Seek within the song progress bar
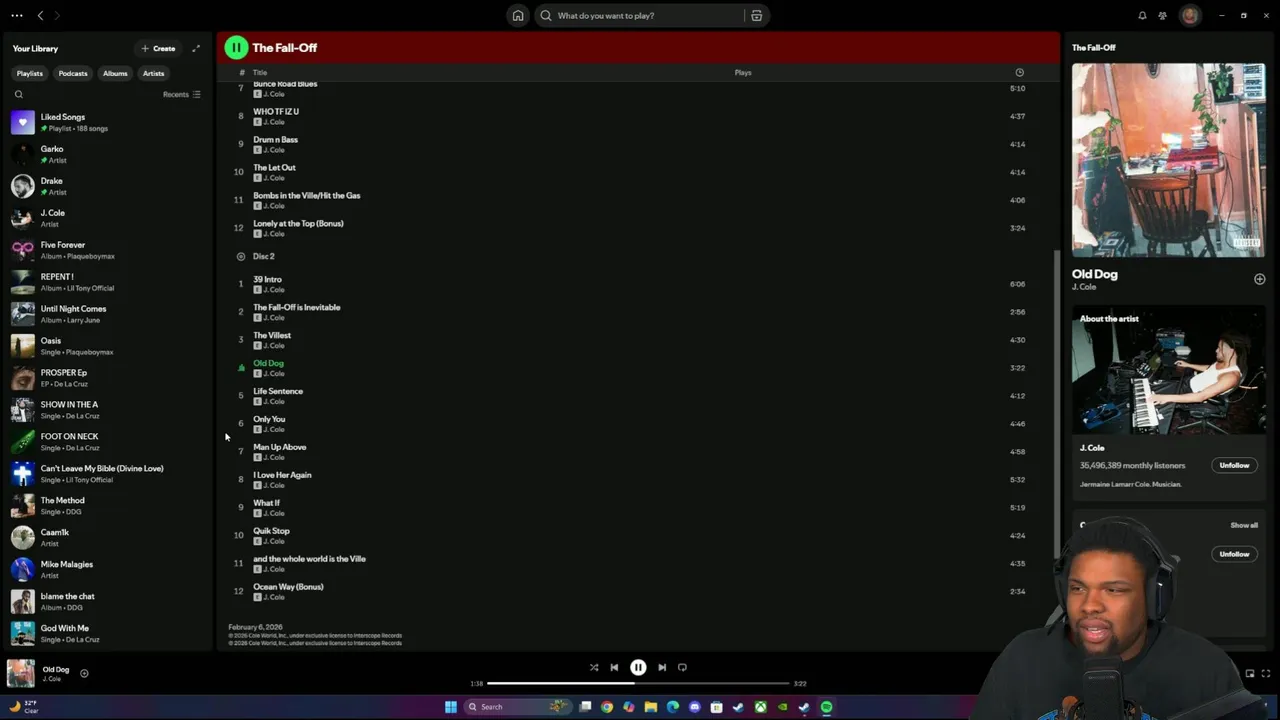This screenshot has height=720, width=1280. tap(638, 683)
